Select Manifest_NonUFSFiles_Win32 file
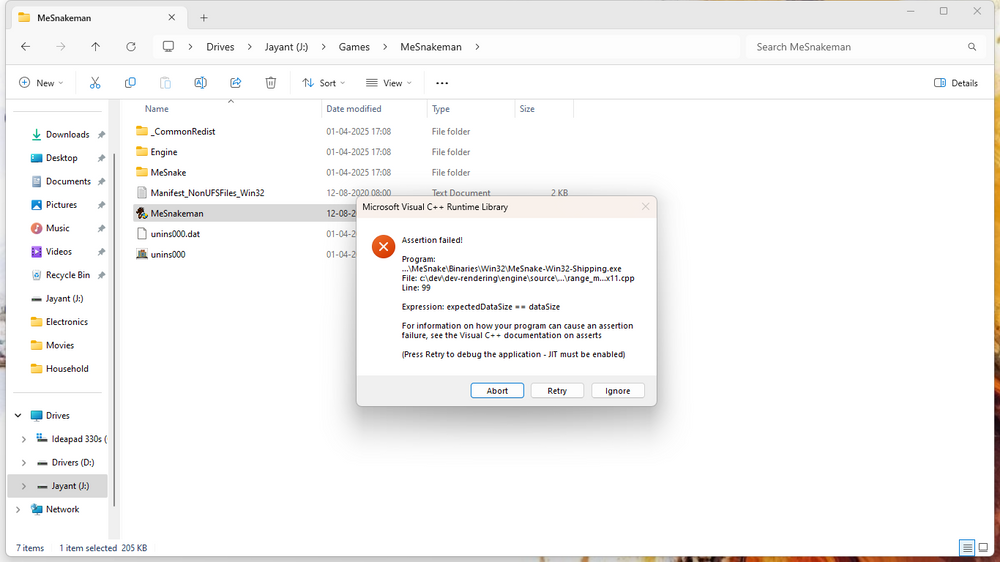Viewport: 1000px width, 562px height. click(207, 193)
